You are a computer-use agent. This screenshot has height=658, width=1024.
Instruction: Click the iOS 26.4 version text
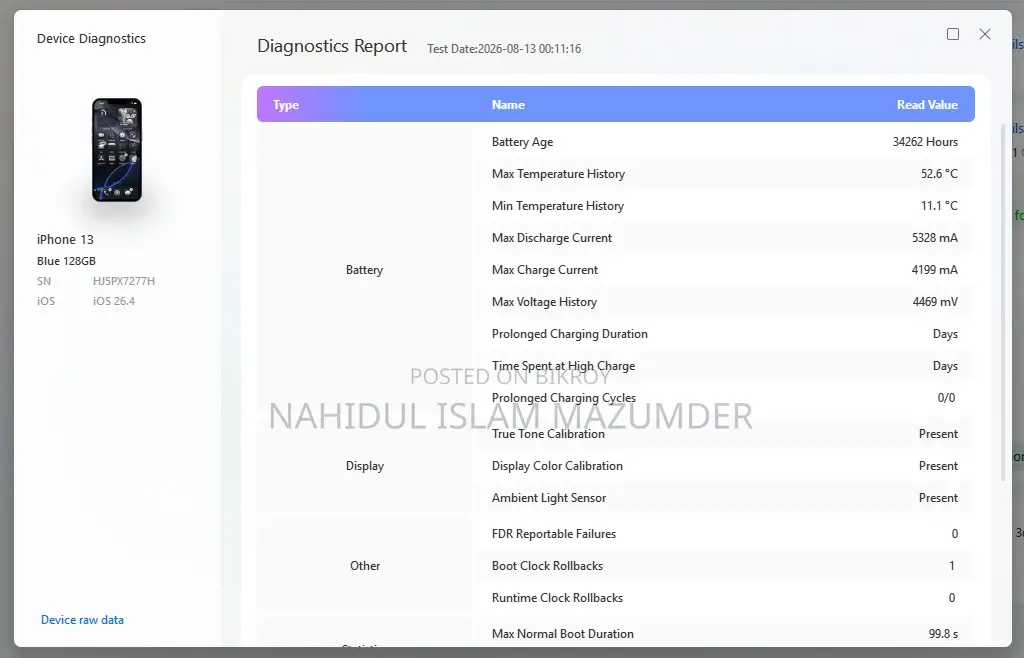(x=114, y=301)
